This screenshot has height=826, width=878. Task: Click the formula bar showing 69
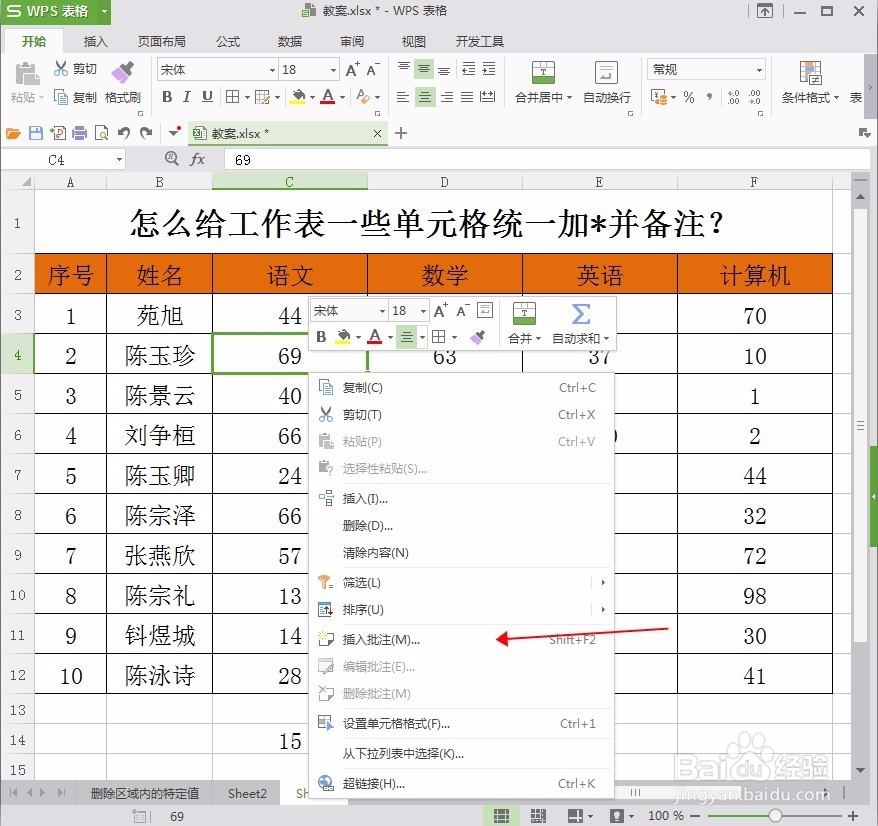[x=546, y=160]
